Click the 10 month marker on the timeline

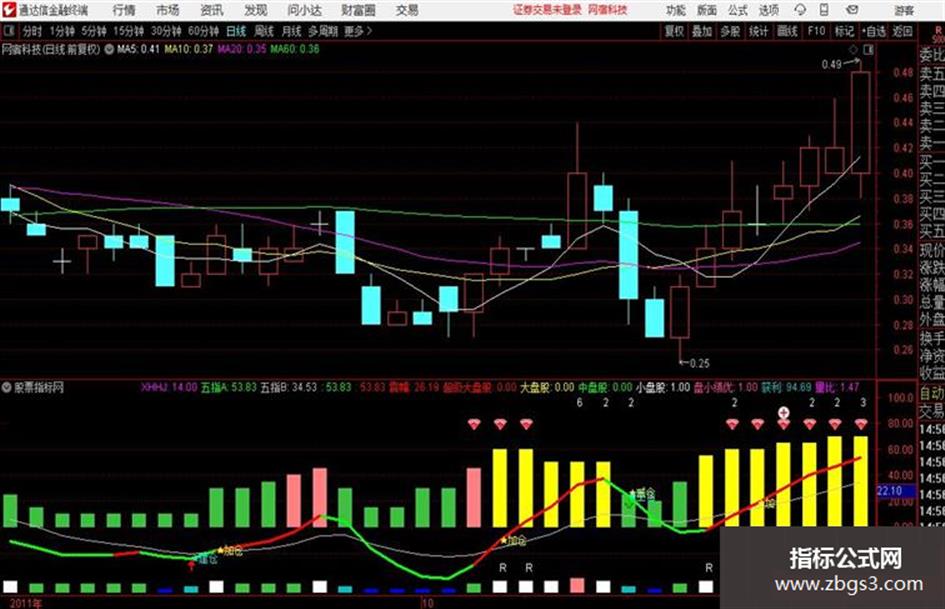(x=427, y=603)
